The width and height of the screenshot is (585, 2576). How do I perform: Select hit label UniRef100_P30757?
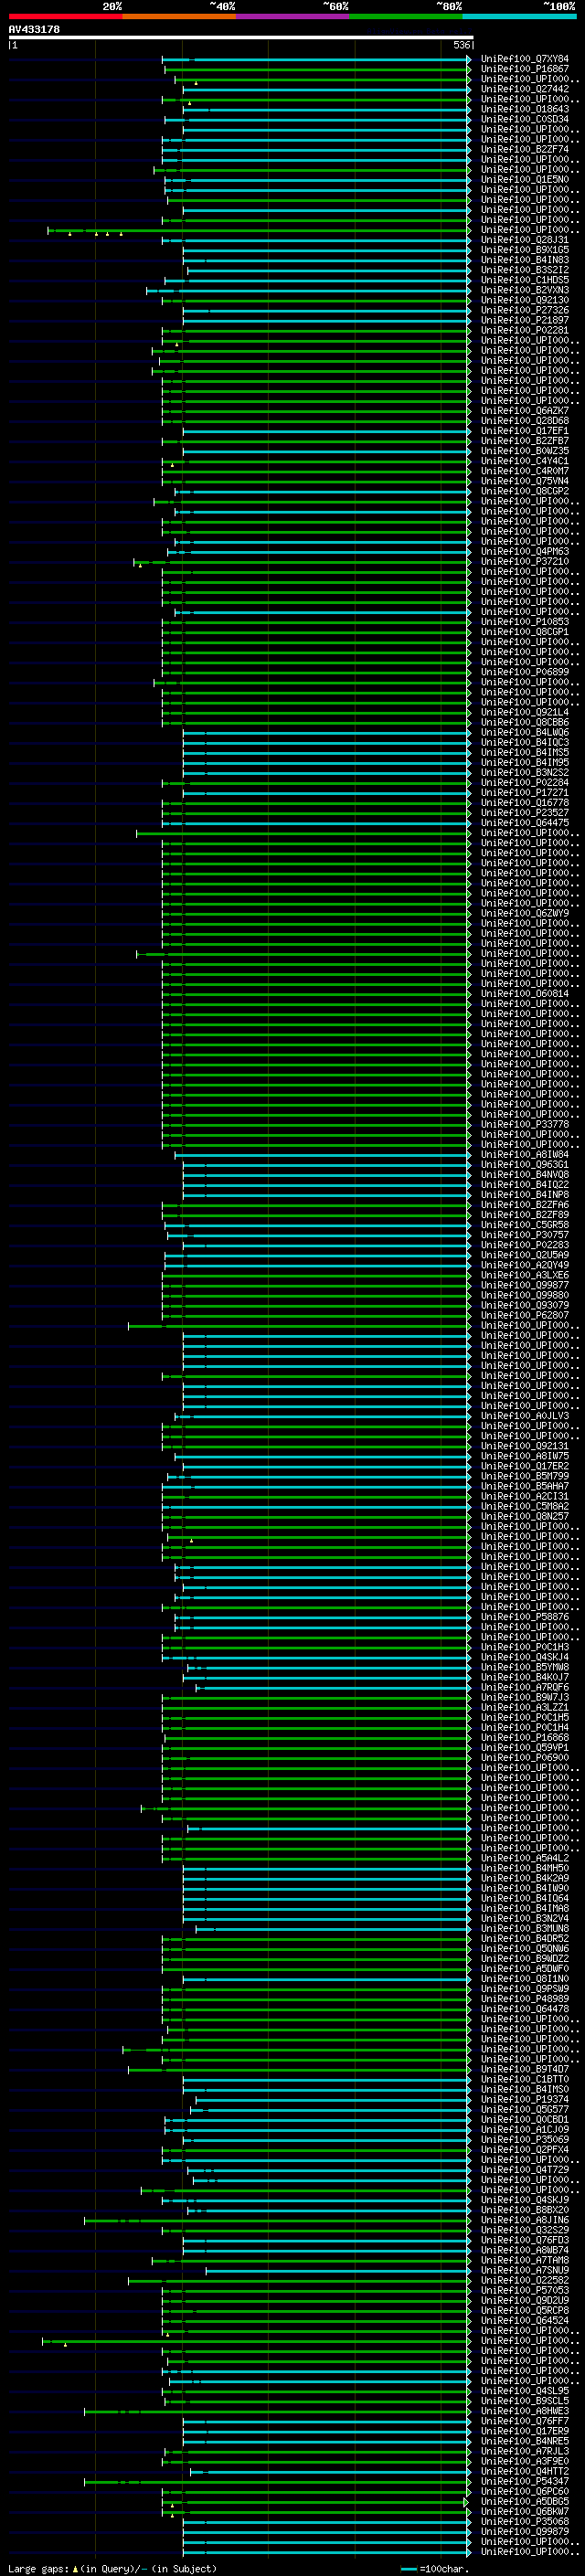(525, 1235)
